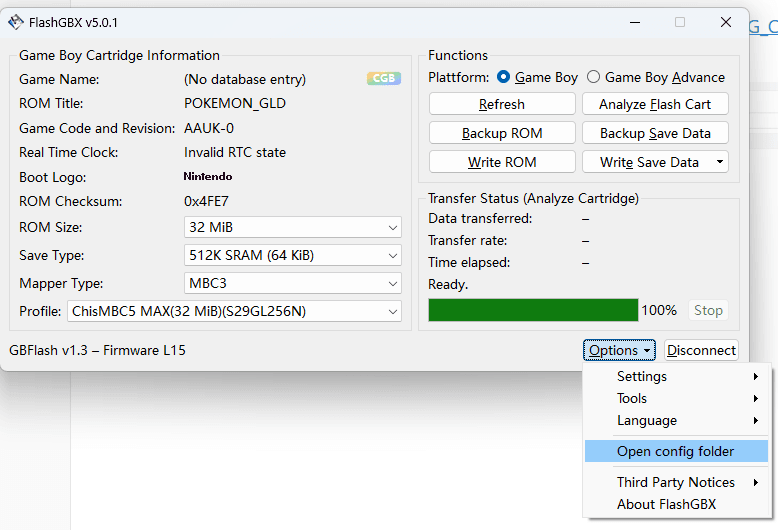The image size is (778, 530).
Task: Click the FlashGBX app icon in title bar
Action: point(16,22)
